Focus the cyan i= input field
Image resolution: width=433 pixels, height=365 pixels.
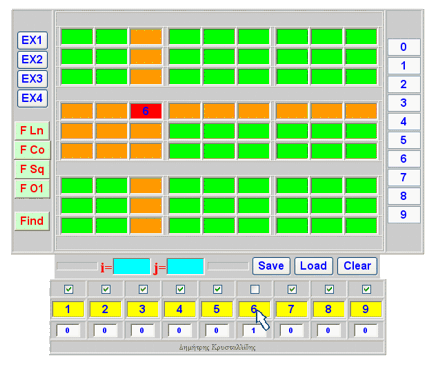pos(132,266)
